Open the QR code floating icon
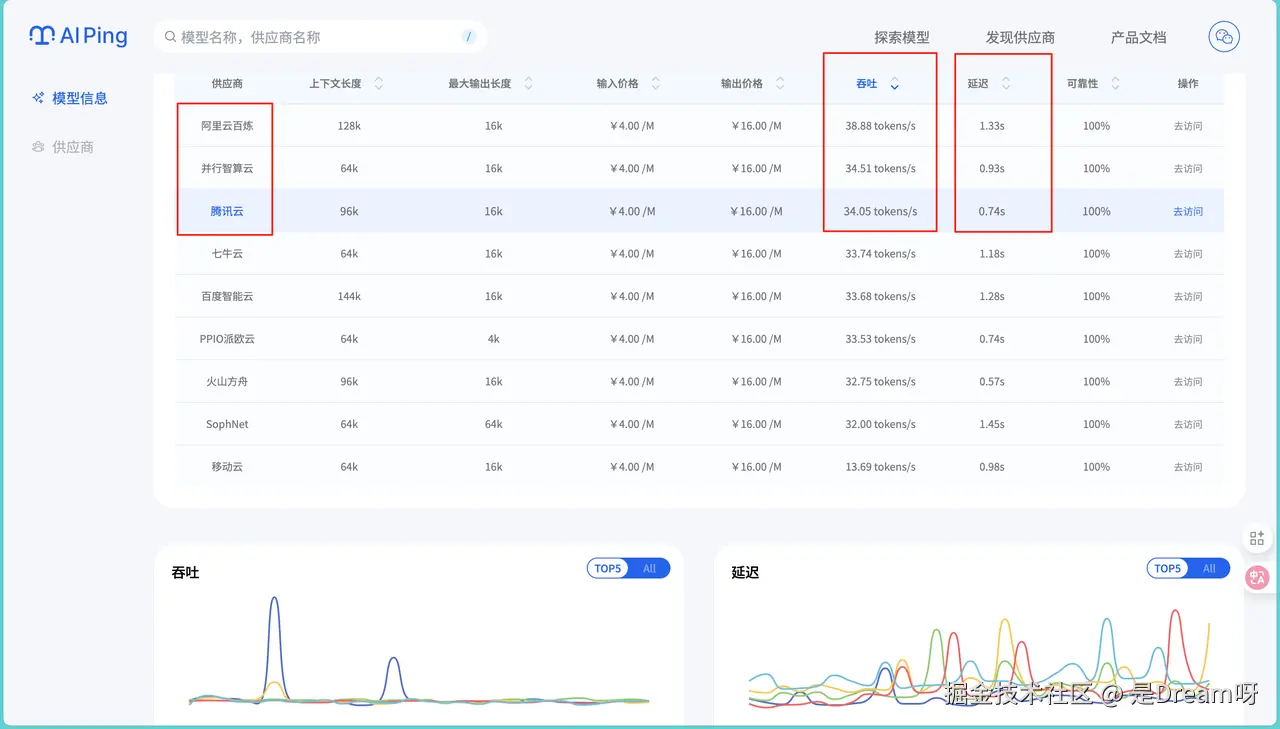1280x729 pixels. (x=1257, y=538)
